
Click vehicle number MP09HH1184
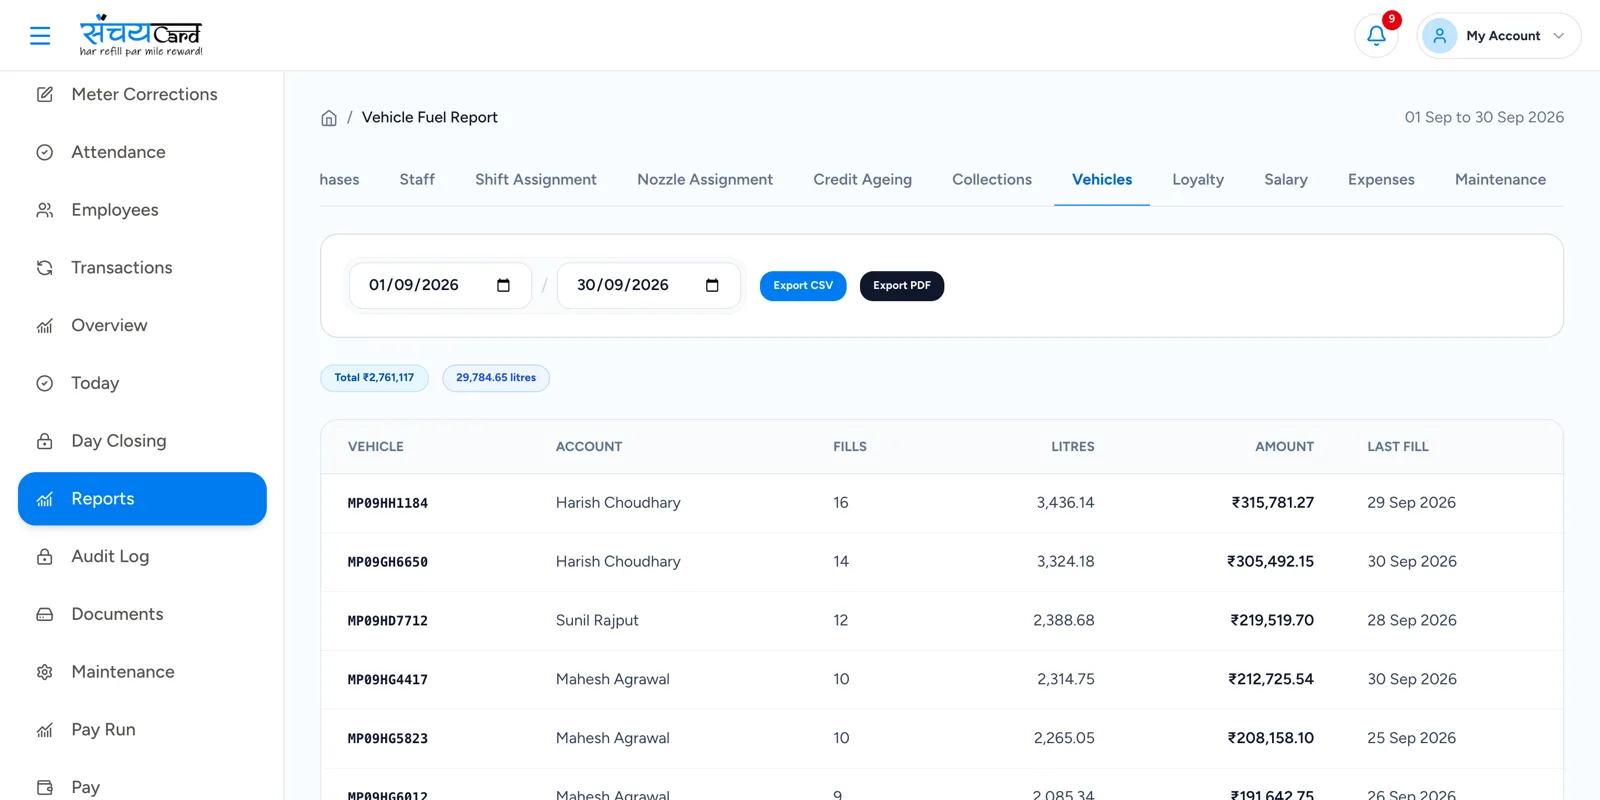pos(388,504)
